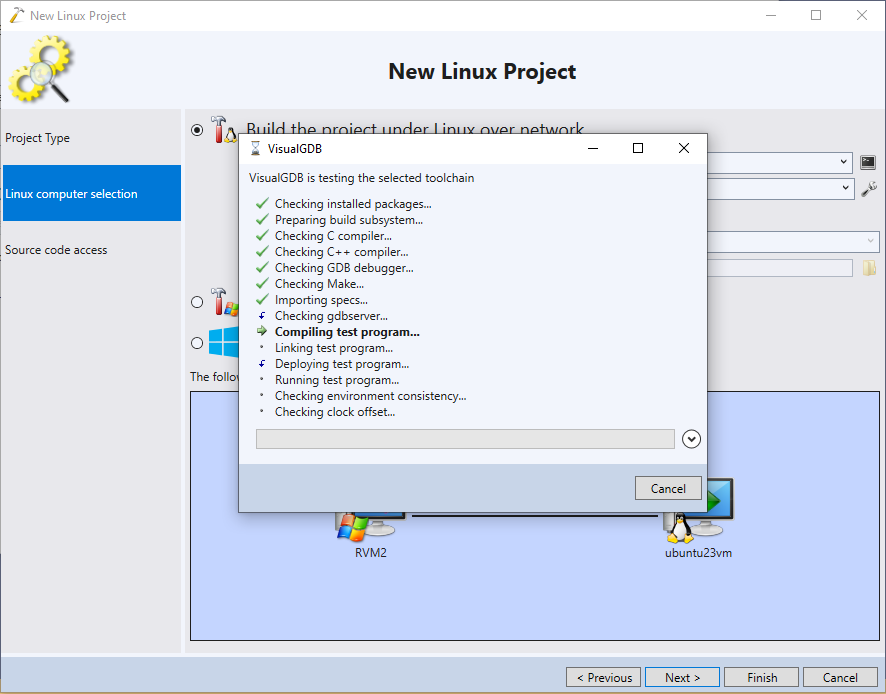Click 'Checking Make...' step text
Viewport: 886px width, 694px height.
pos(319,284)
